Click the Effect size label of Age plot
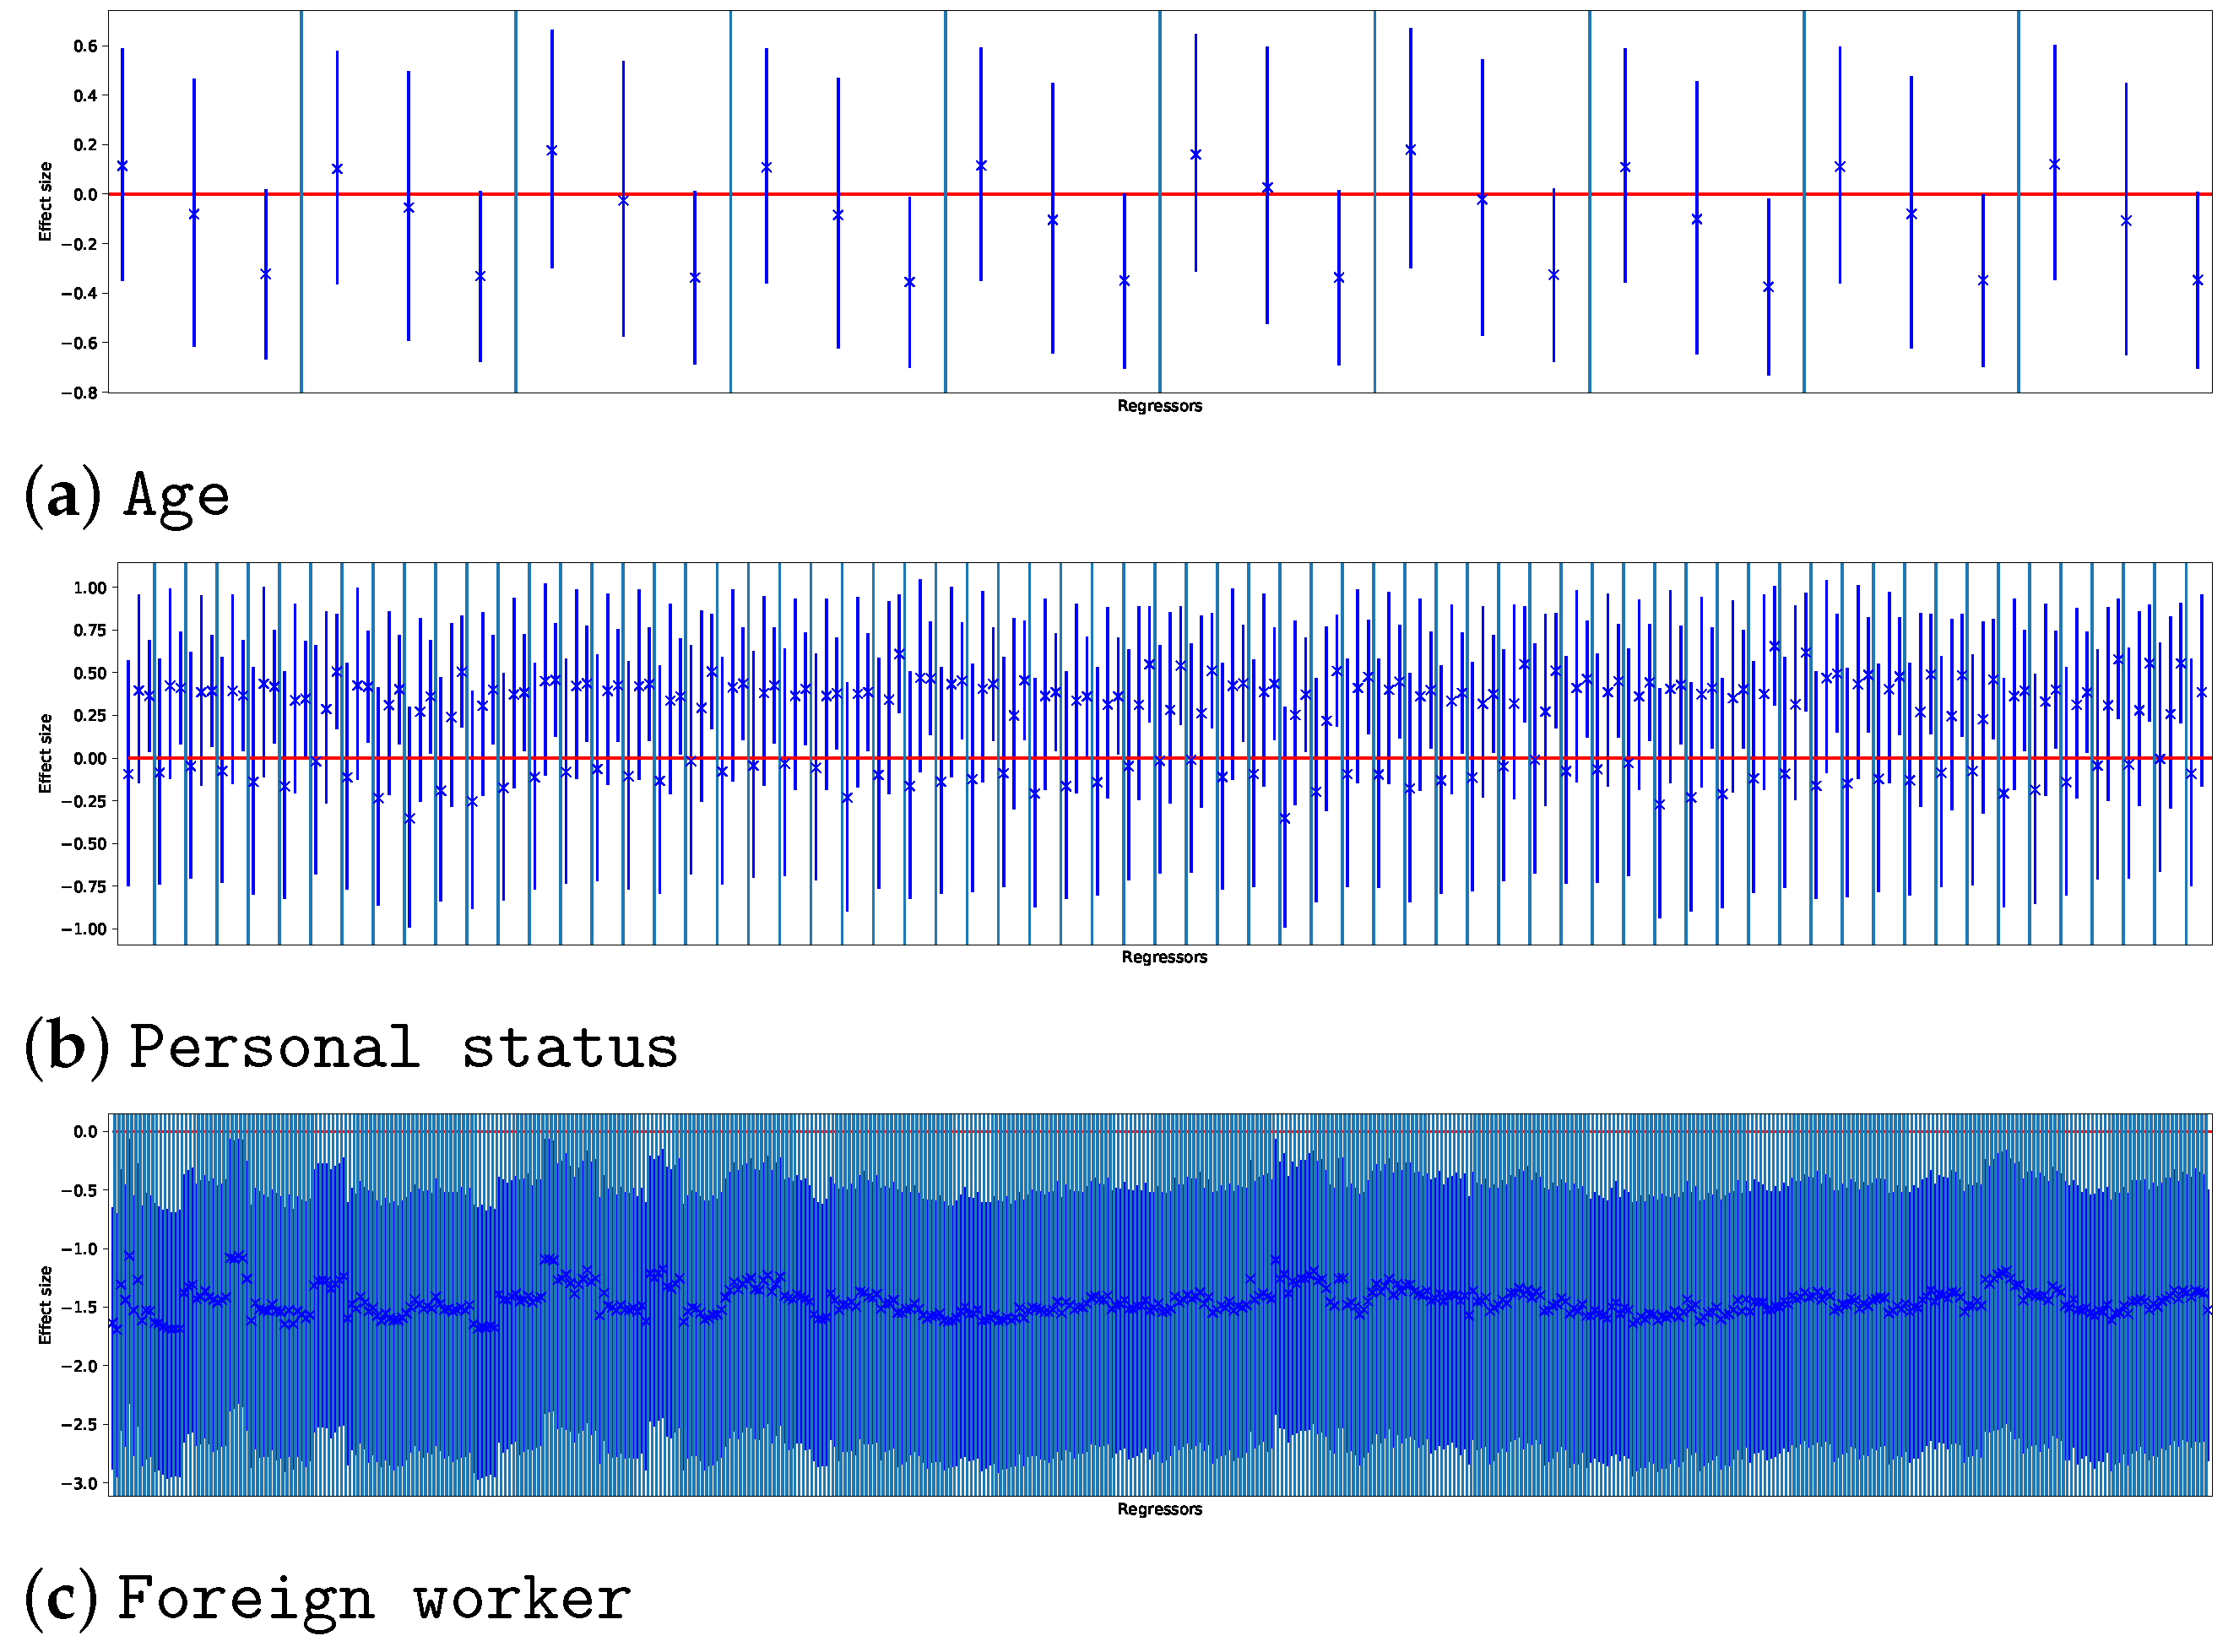Screen dimensions: 2239x1652 click(x=45, y=202)
